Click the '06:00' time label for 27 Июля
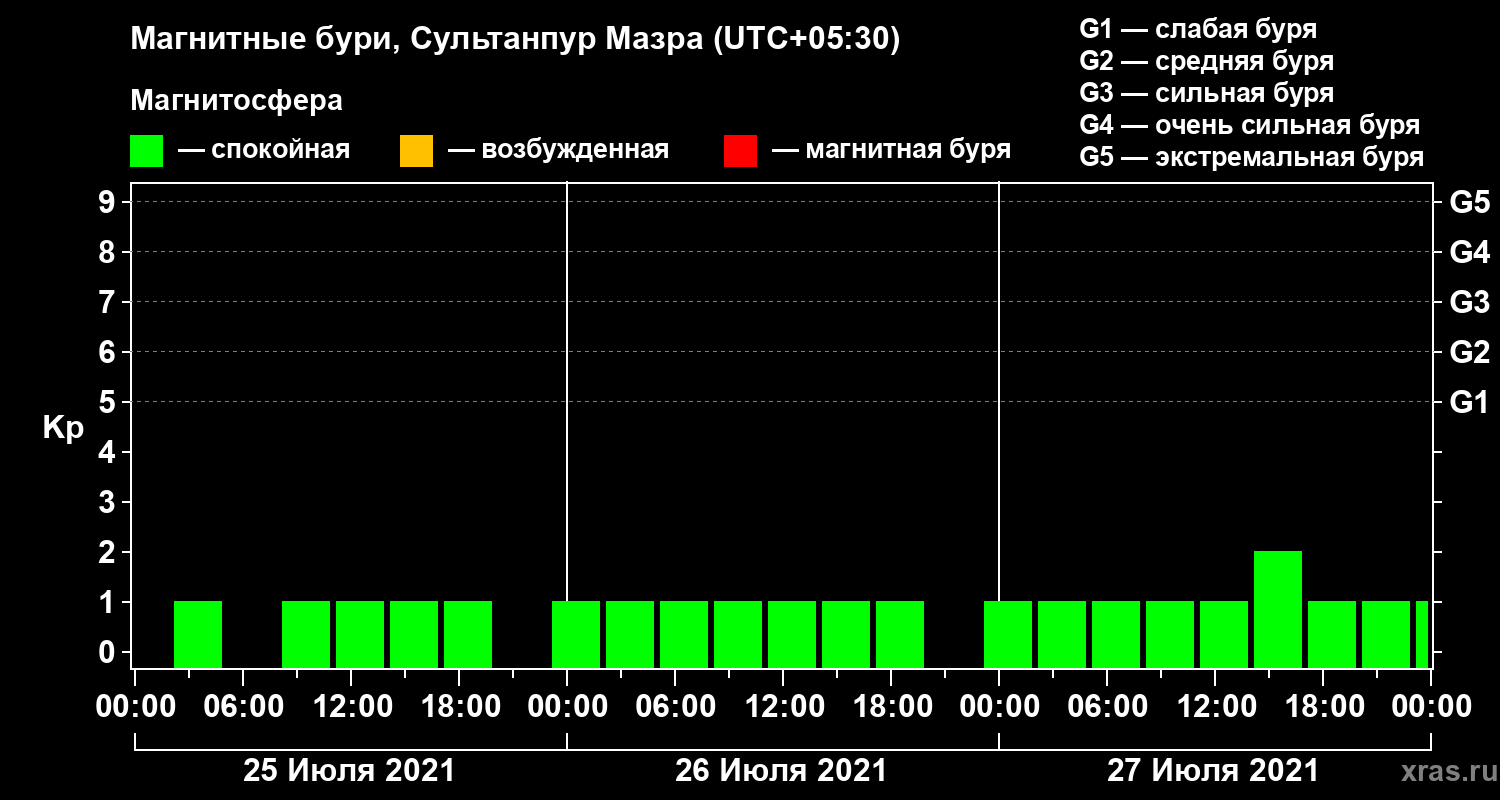This screenshot has height=800, width=1500. click(x=1107, y=707)
